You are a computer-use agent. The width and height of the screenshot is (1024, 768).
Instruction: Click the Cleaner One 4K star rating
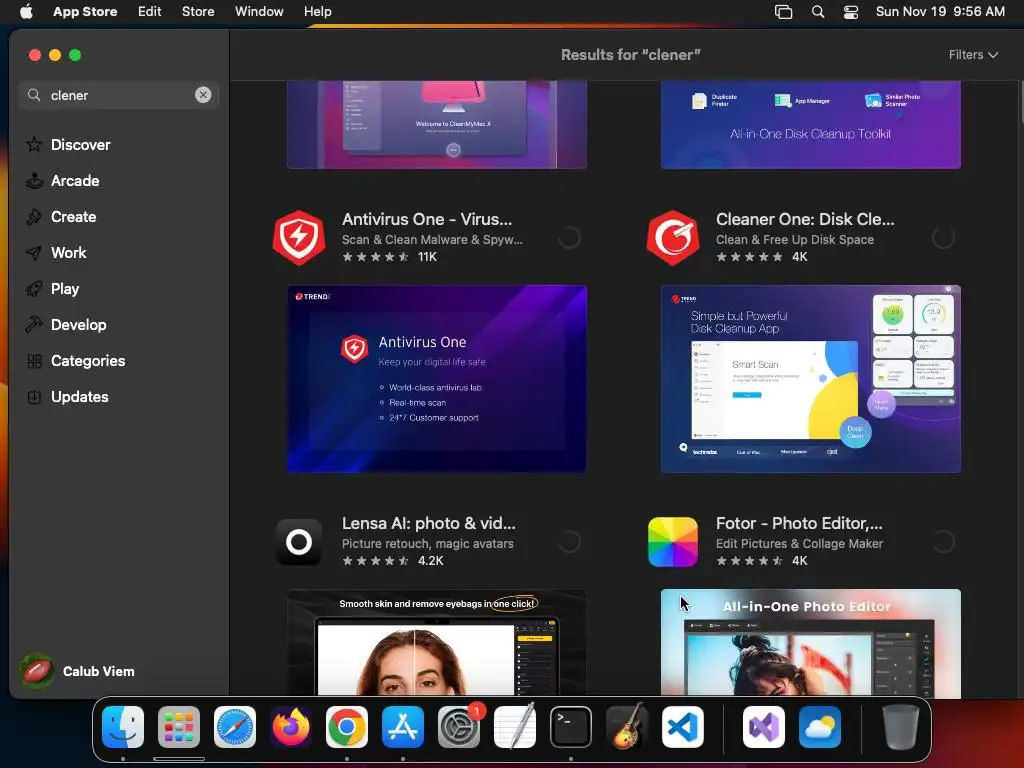[x=762, y=257]
